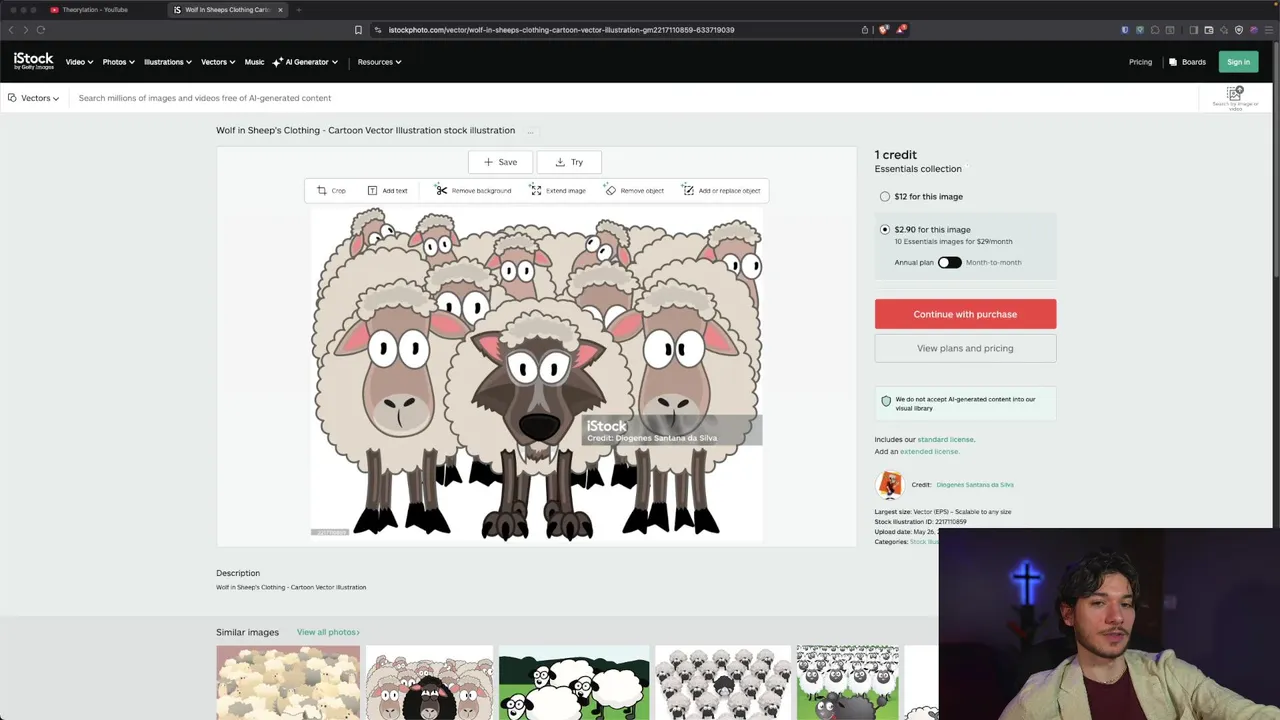Click the browser address bar URL
Screen dimensions: 1280x720
tap(561, 30)
